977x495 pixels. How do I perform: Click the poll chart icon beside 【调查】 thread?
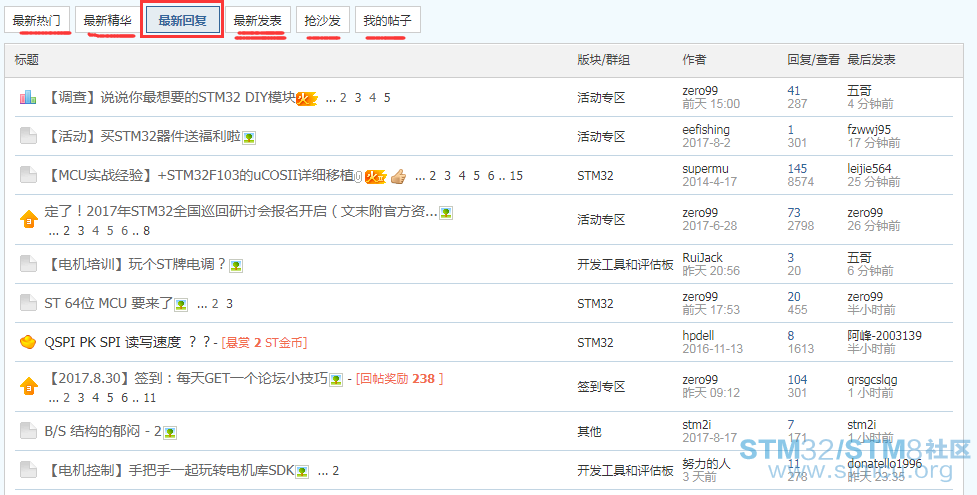(x=28, y=97)
